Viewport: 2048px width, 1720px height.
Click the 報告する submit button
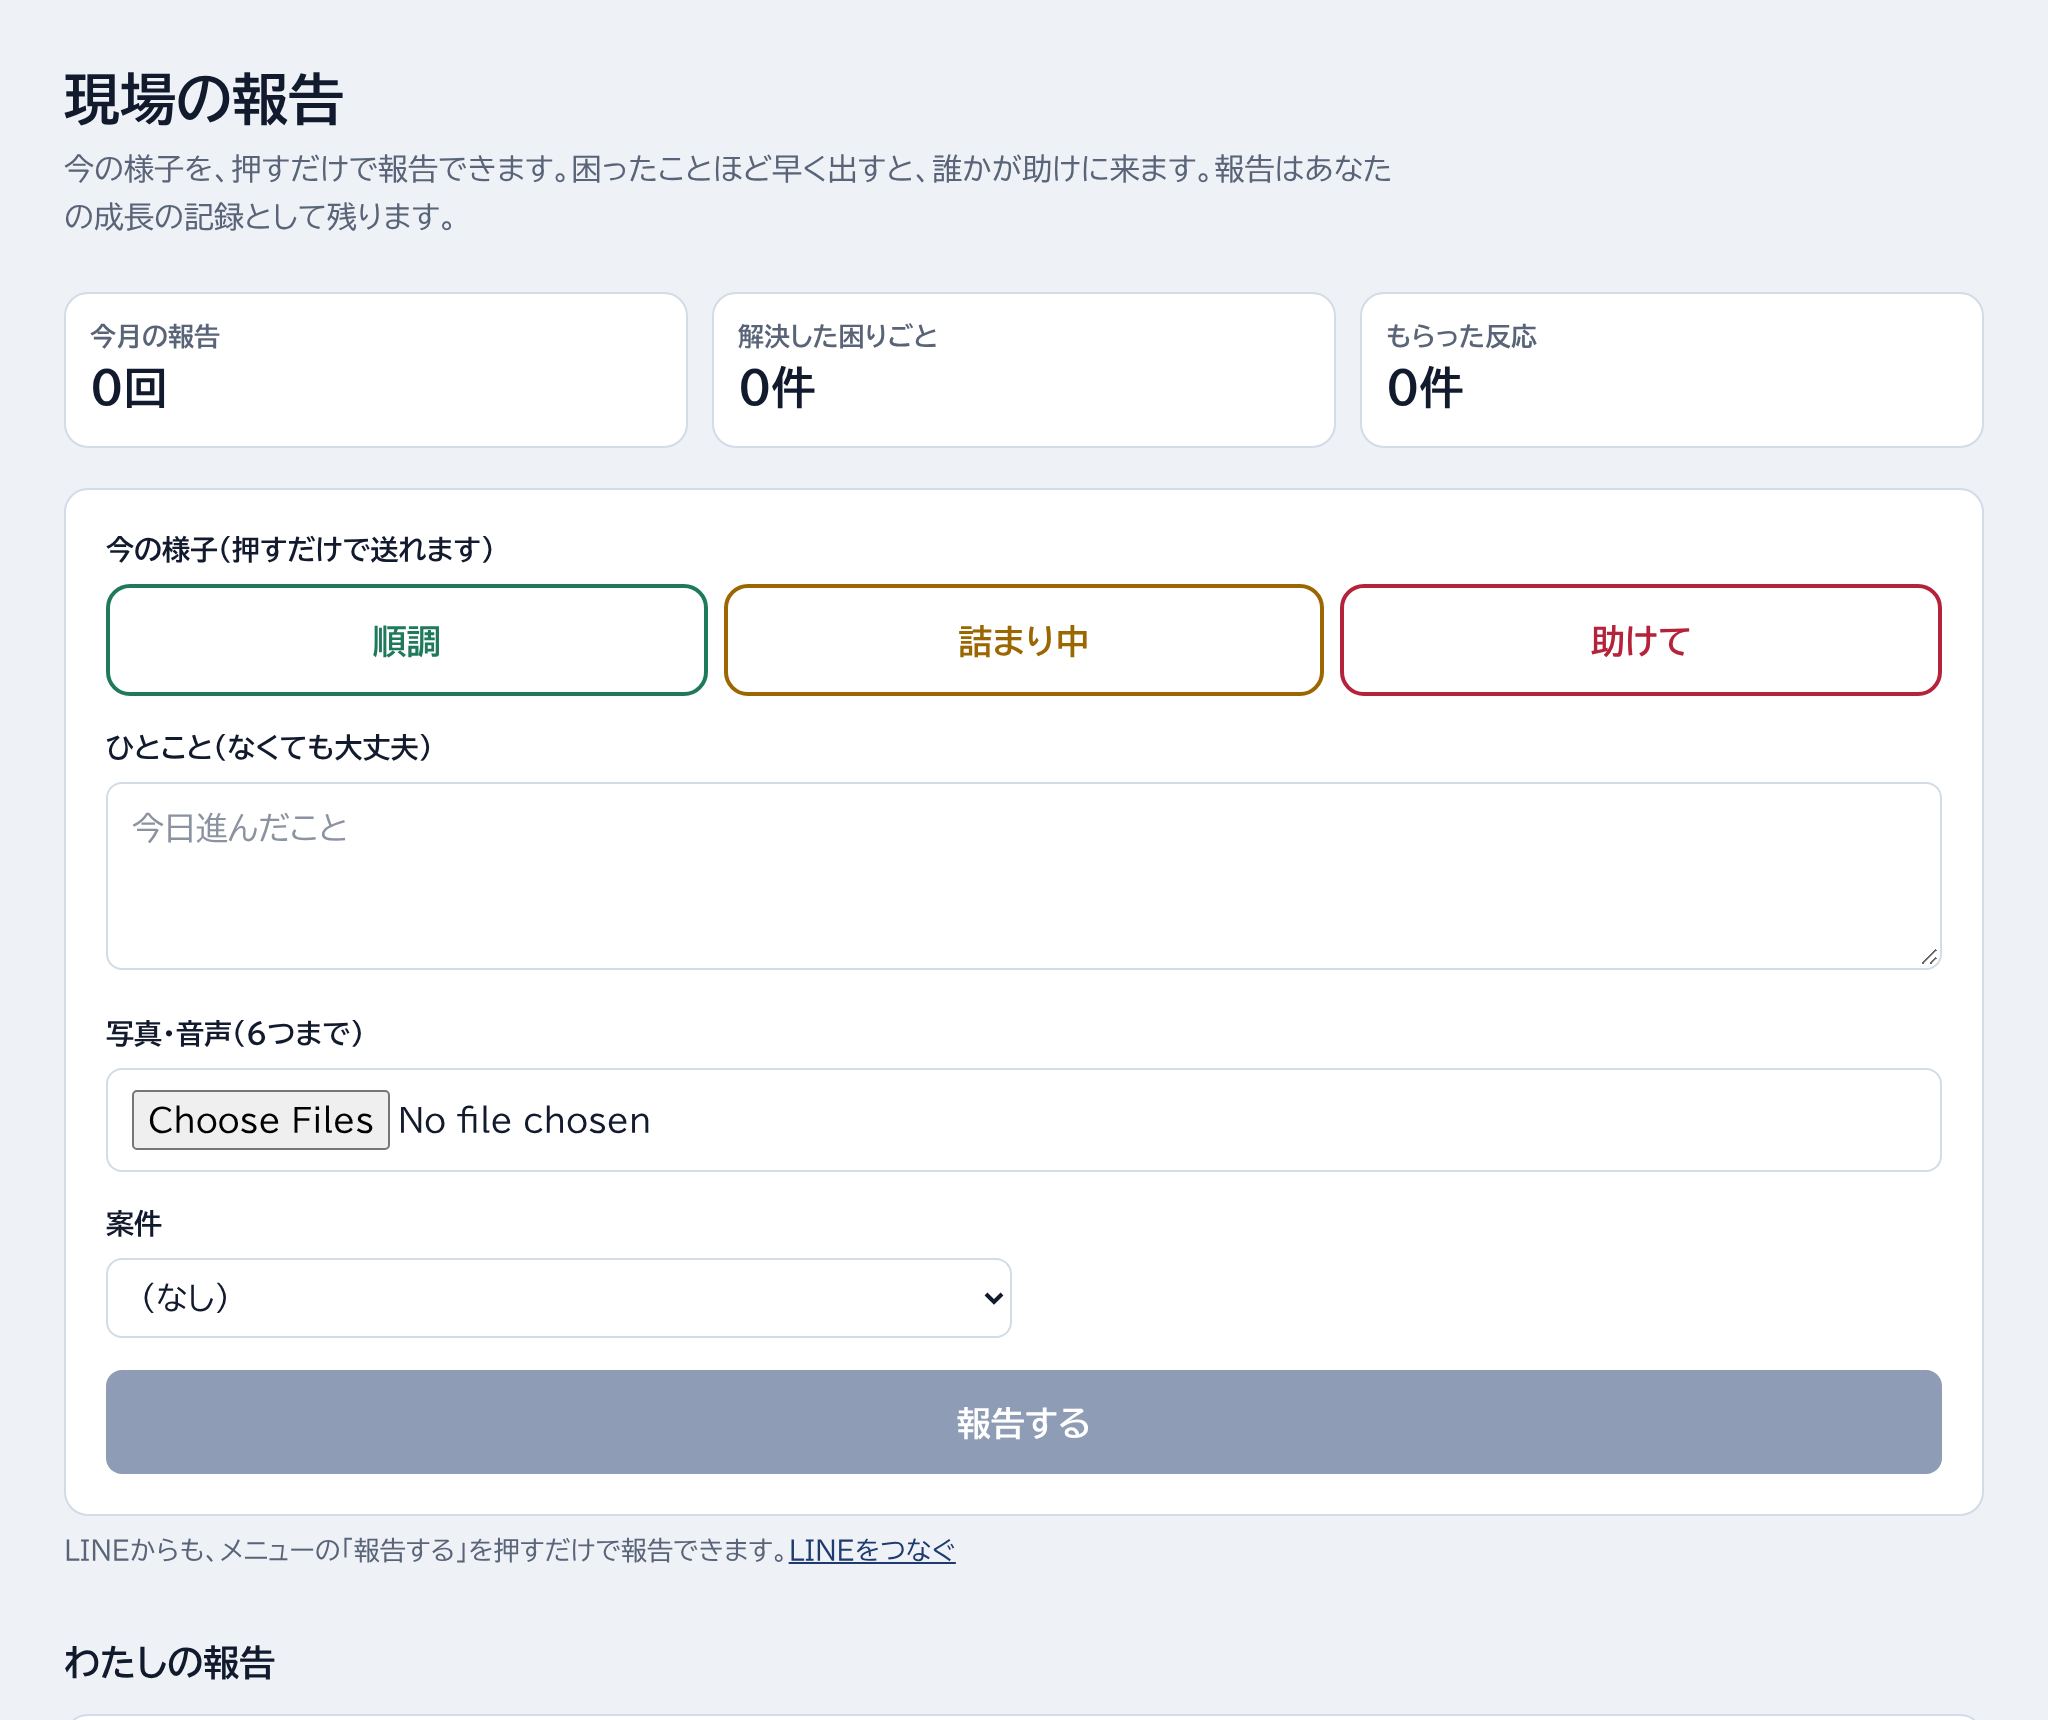pos(1023,1422)
